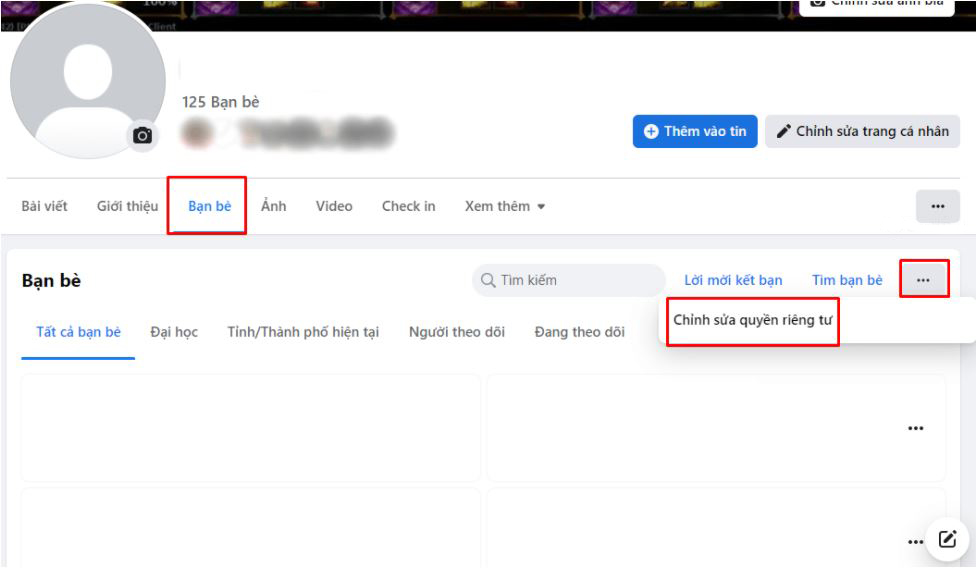The height and width of the screenshot is (571, 979).
Task: Show the Người theo dõi tab
Action: click(x=456, y=332)
